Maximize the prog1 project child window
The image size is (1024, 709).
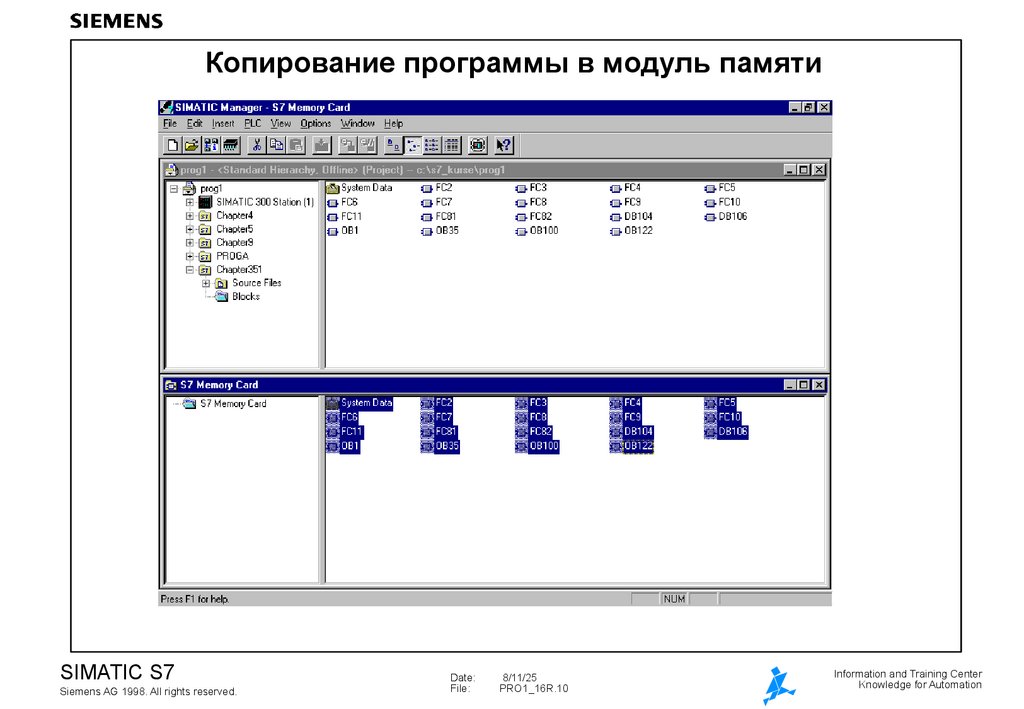(x=804, y=170)
